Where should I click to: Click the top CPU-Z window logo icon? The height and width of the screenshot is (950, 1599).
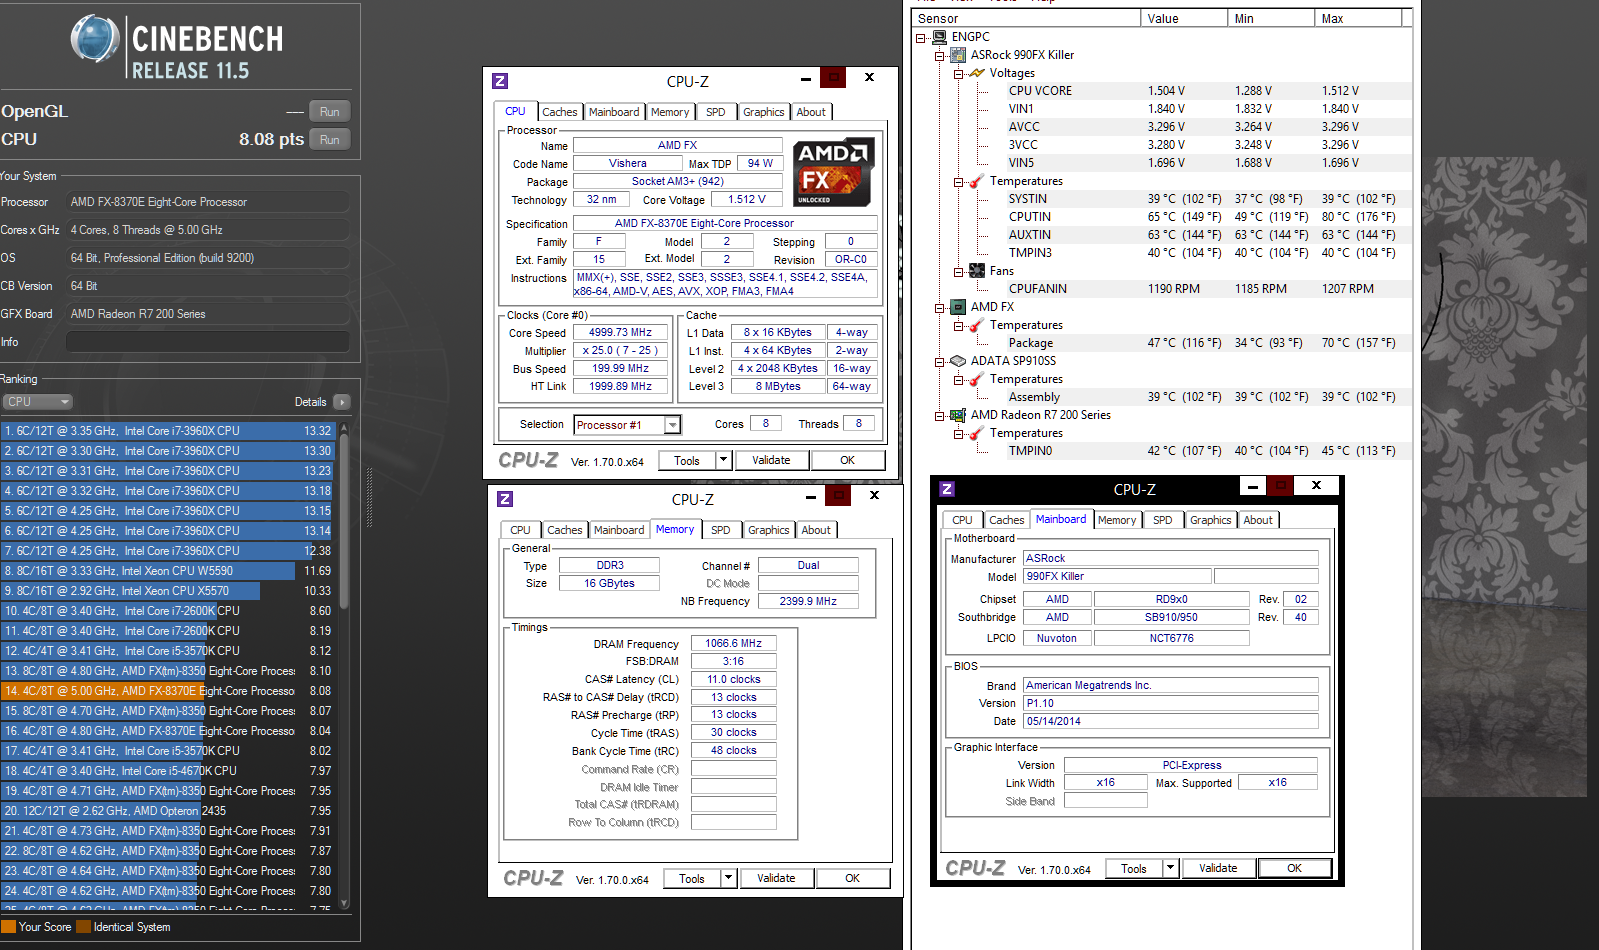pyautogui.click(x=501, y=81)
